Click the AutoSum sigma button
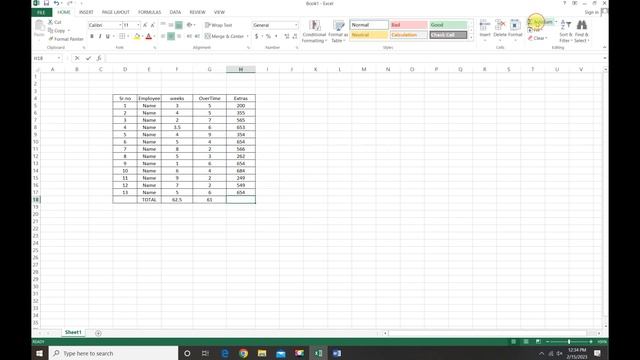This screenshot has height=360, width=640. (x=539, y=22)
